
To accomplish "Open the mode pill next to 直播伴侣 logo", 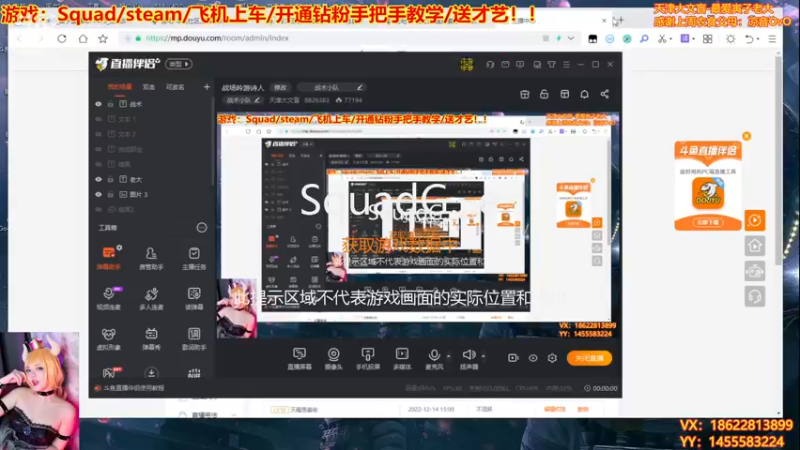I will coord(179,64).
